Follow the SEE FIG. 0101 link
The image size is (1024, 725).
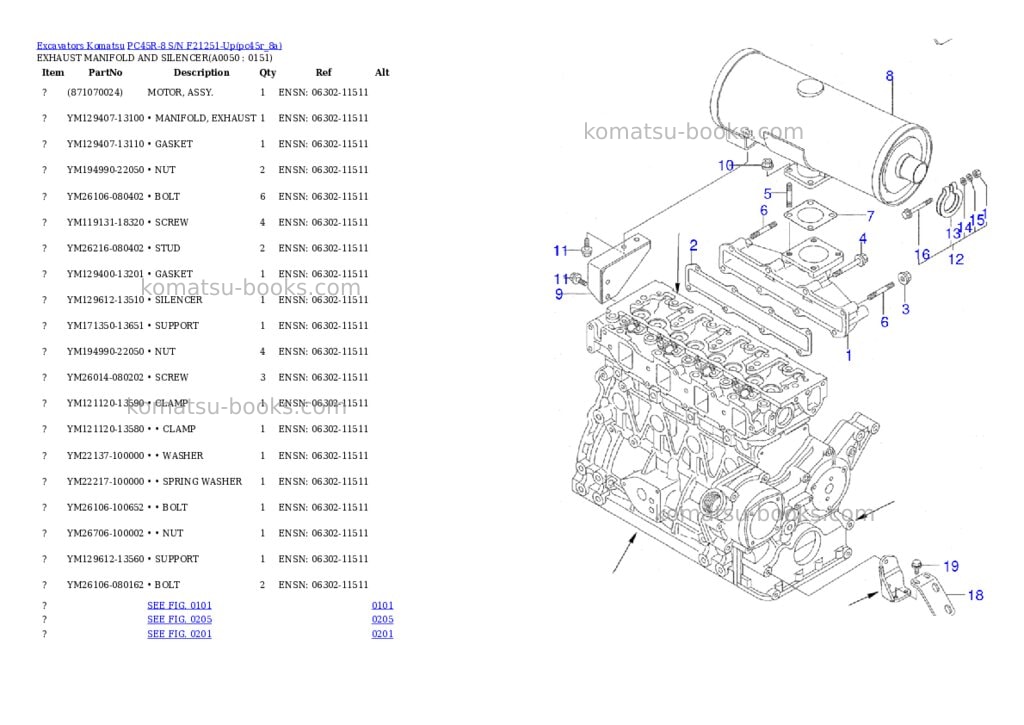pyautogui.click(x=180, y=605)
